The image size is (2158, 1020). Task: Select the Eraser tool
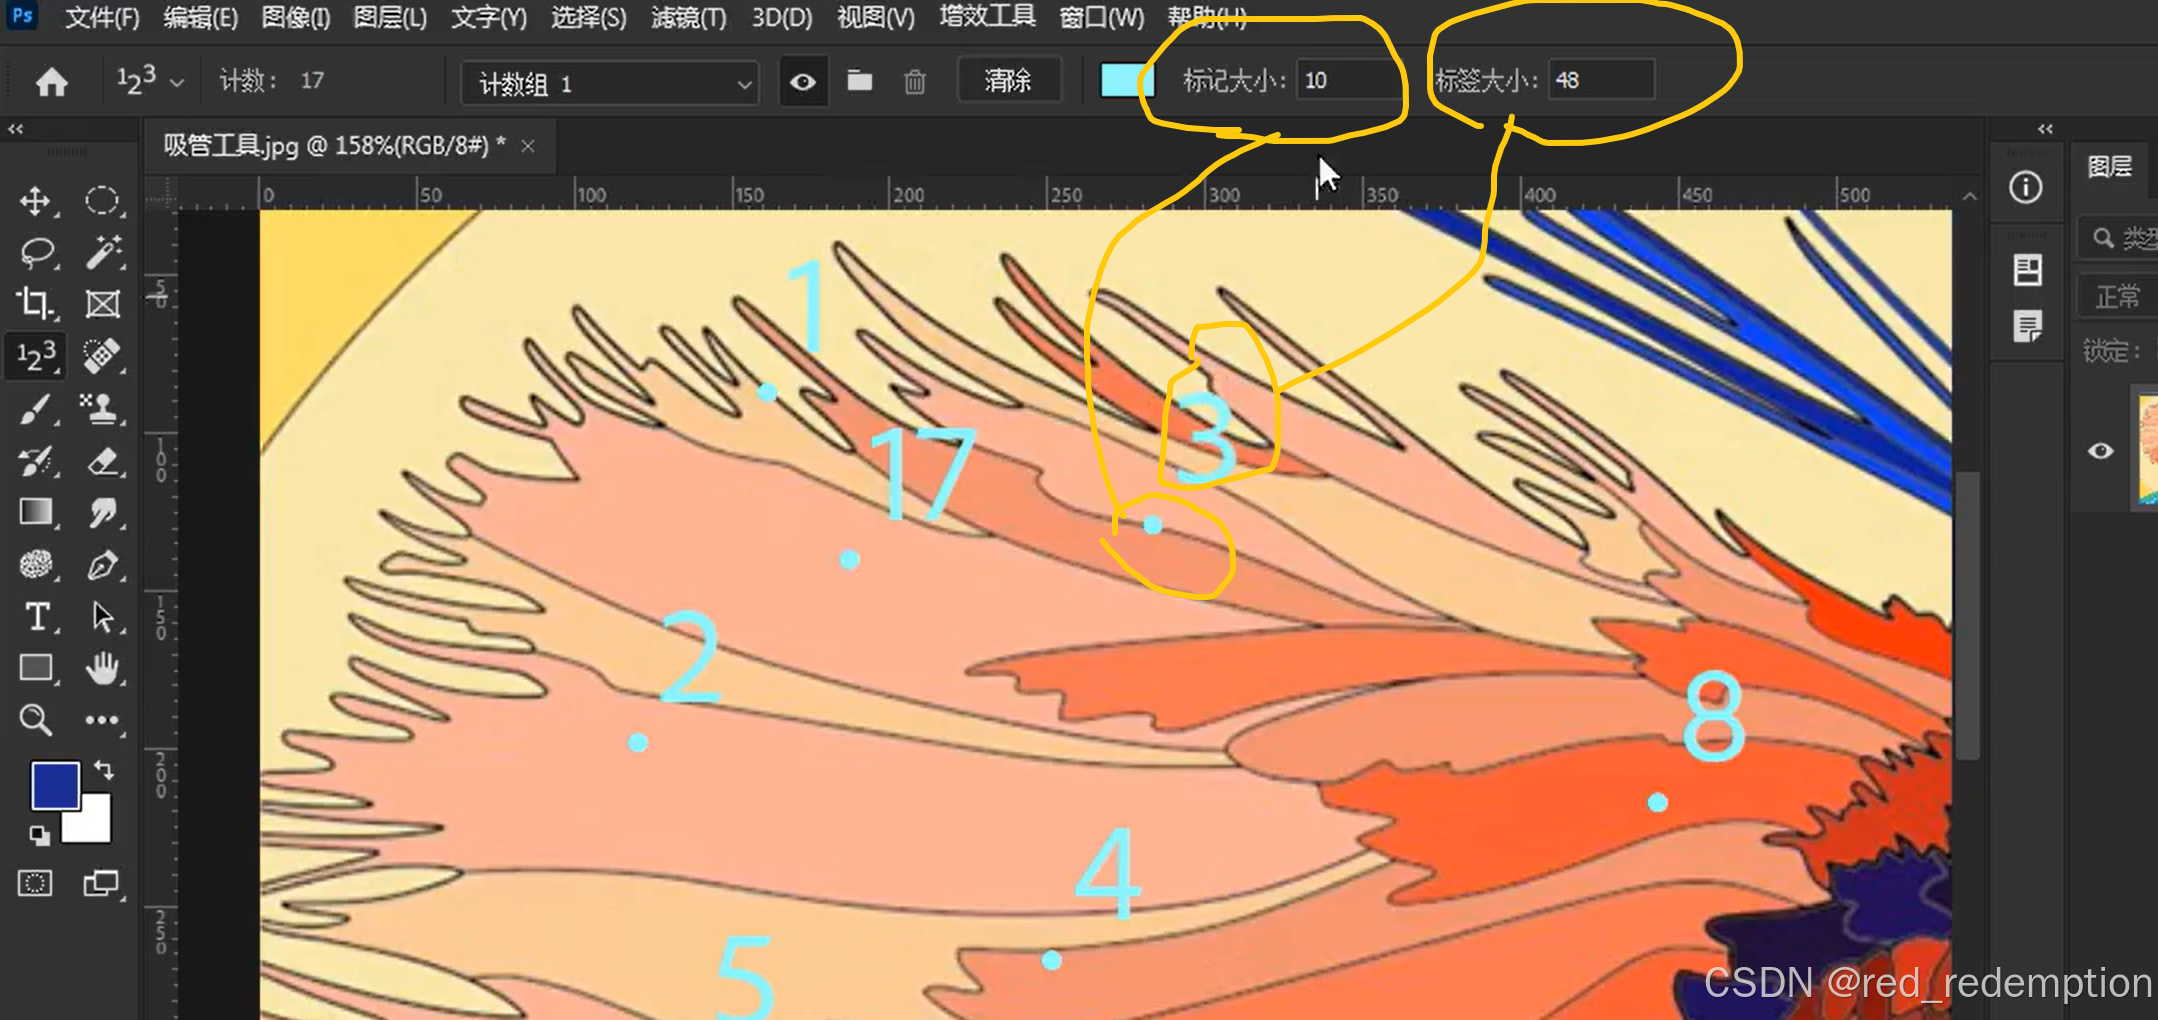coord(102,461)
